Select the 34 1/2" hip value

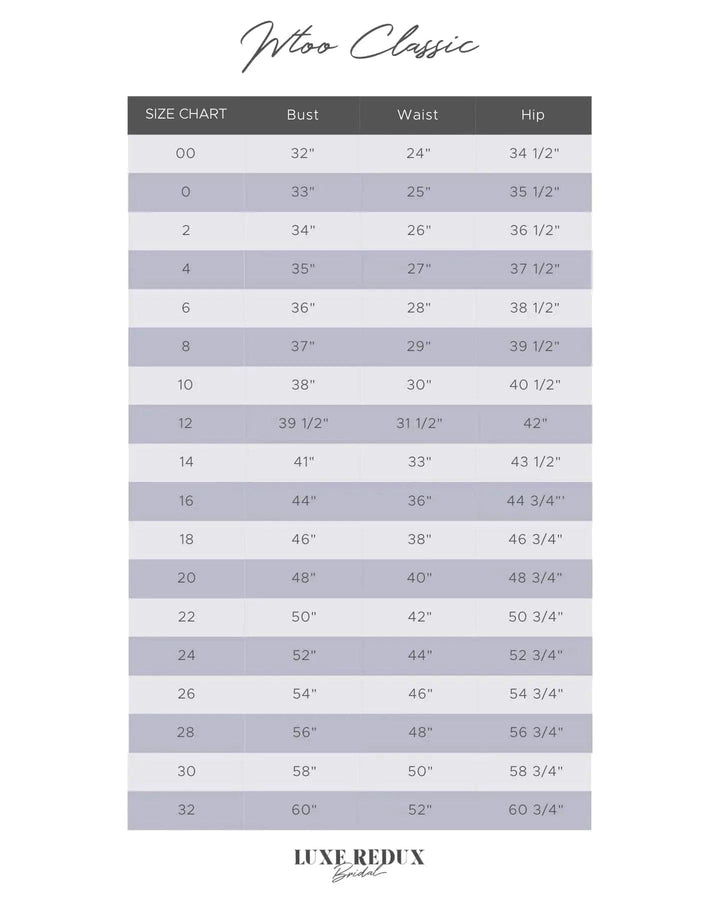(x=534, y=153)
